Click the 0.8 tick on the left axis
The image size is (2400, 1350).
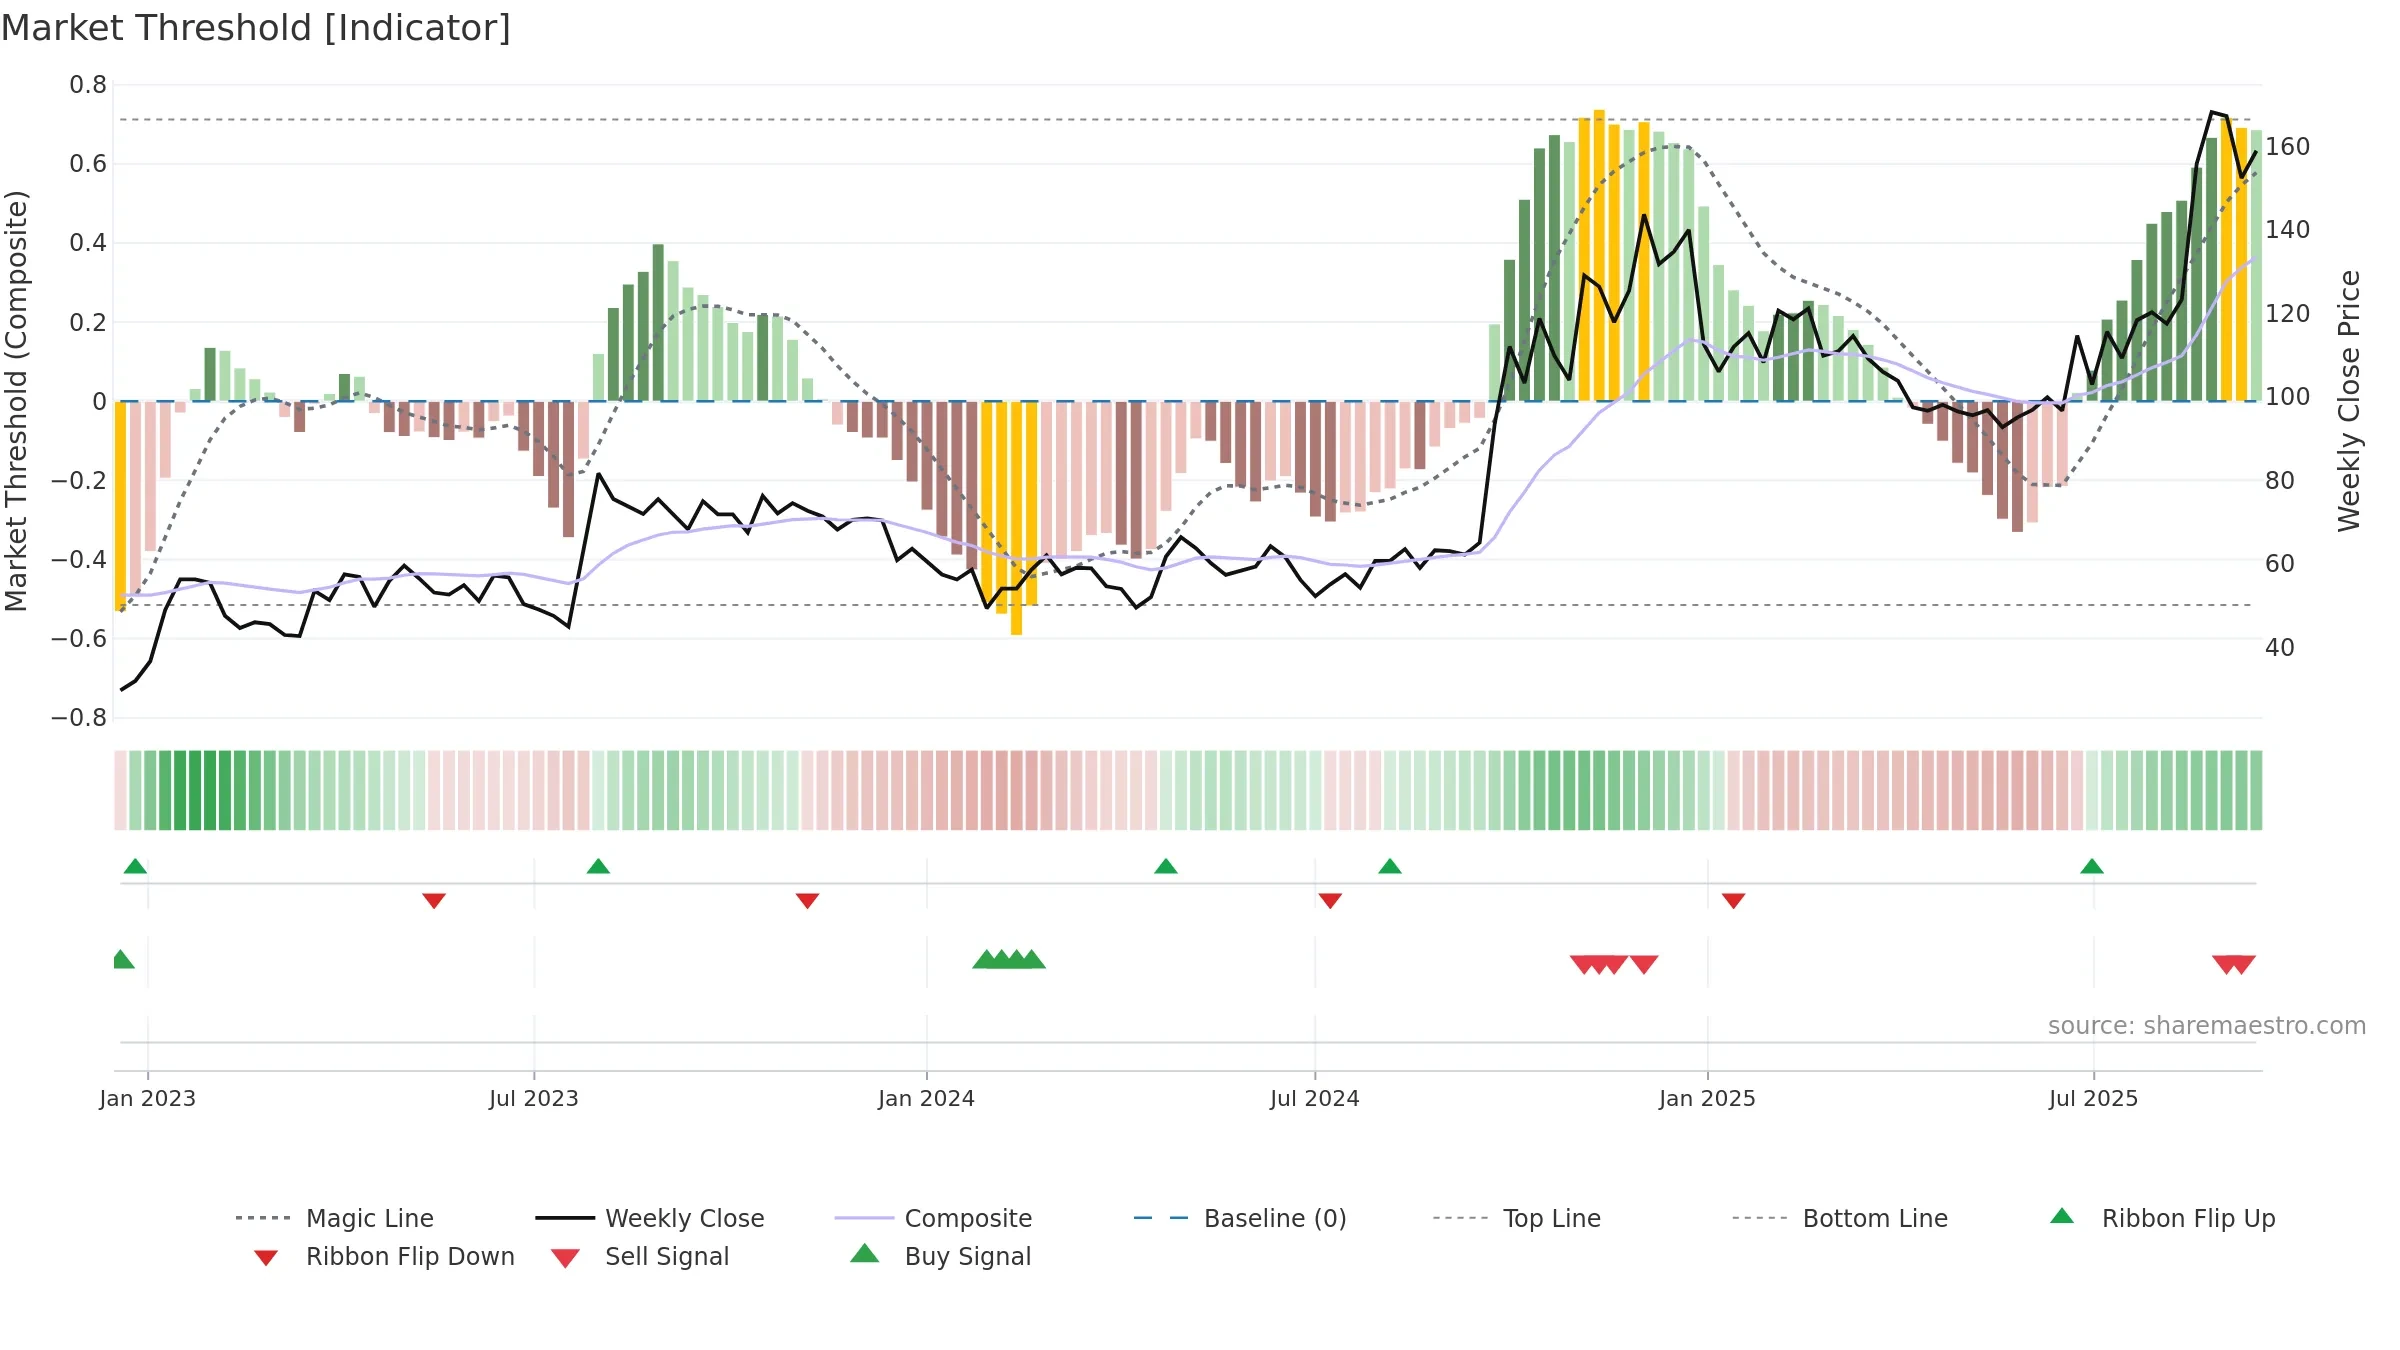pyautogui.click(x=88, y=85)
